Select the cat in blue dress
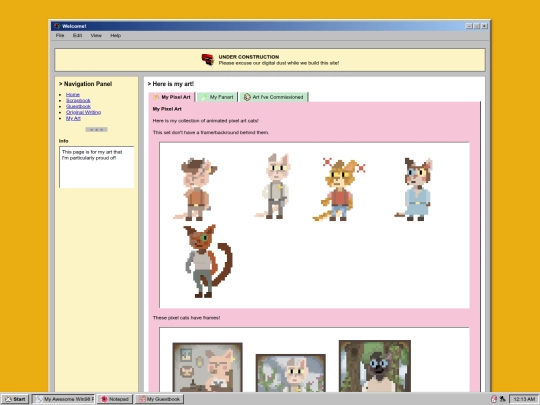The image size is (540, 405). click(414, 189)
